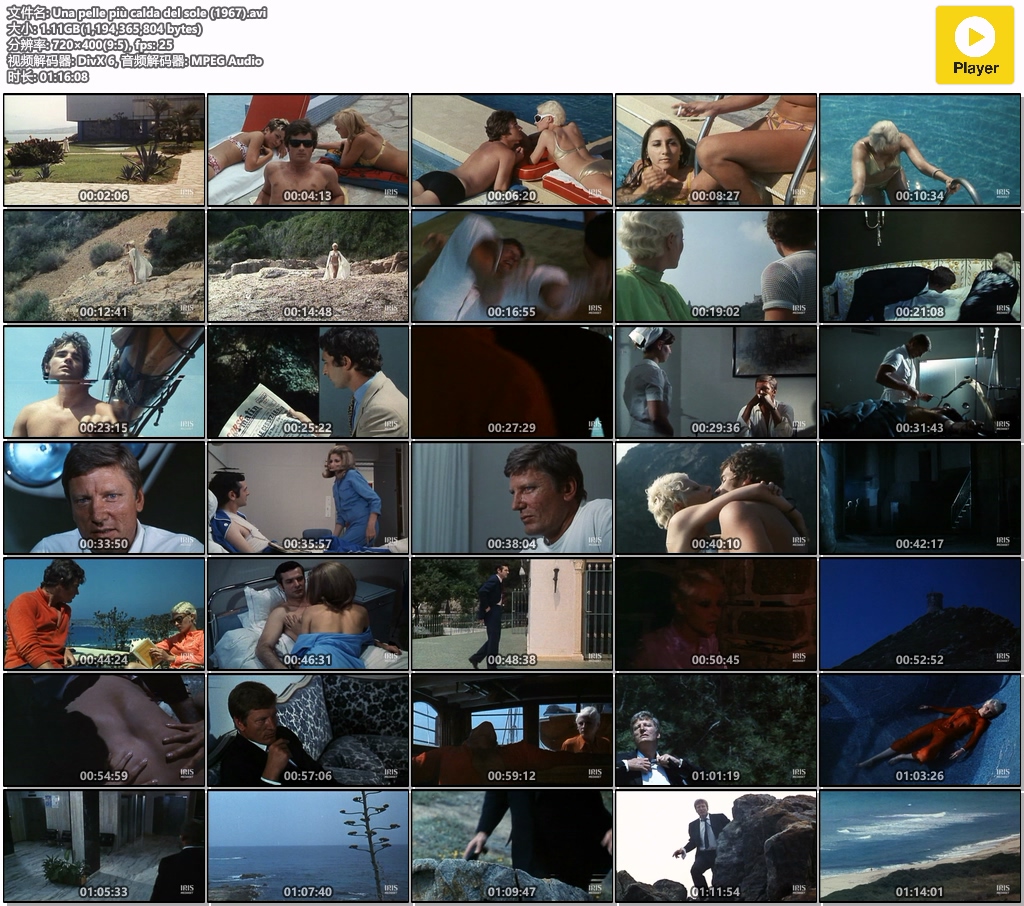
Task: Click the file size info line
Action: (x=104, y=29)
